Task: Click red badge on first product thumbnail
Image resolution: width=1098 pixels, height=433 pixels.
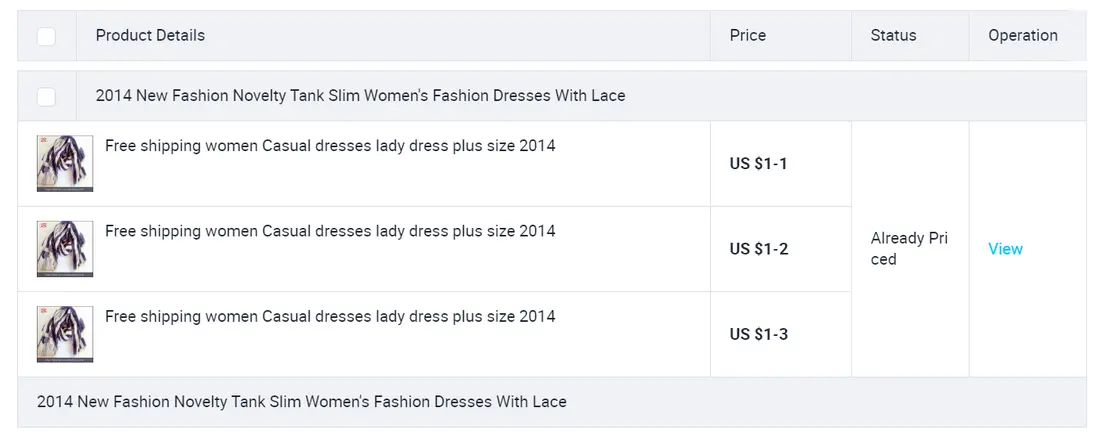Action: coord(42,142)
